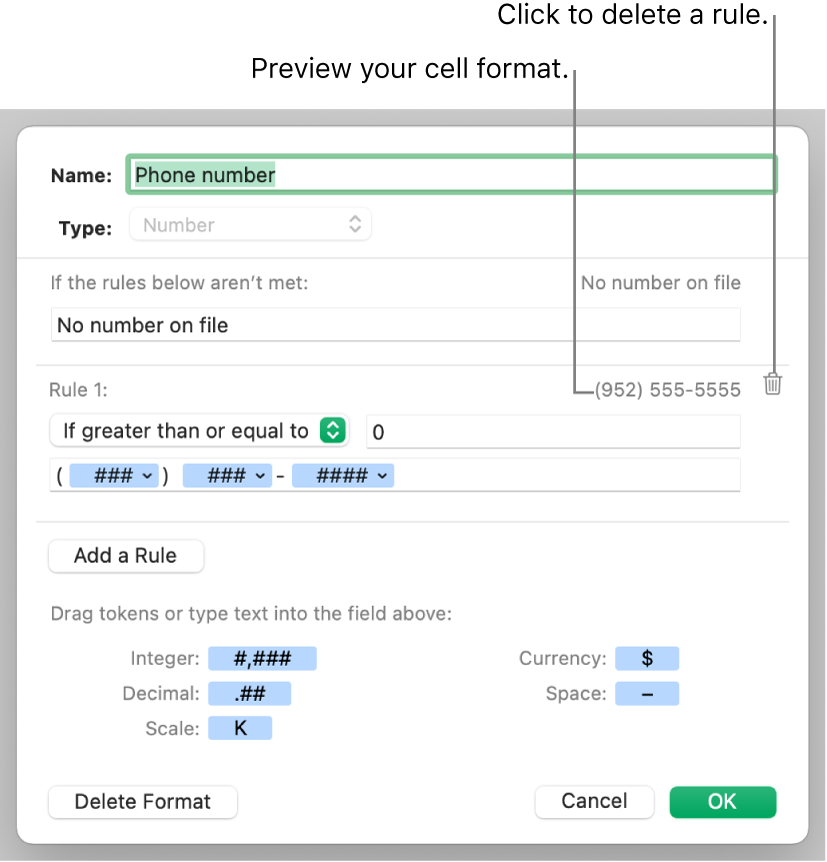Screen dimensions: 827x862
Task: Click the trash icon to delete Rule 1
Action: [771, 384]
